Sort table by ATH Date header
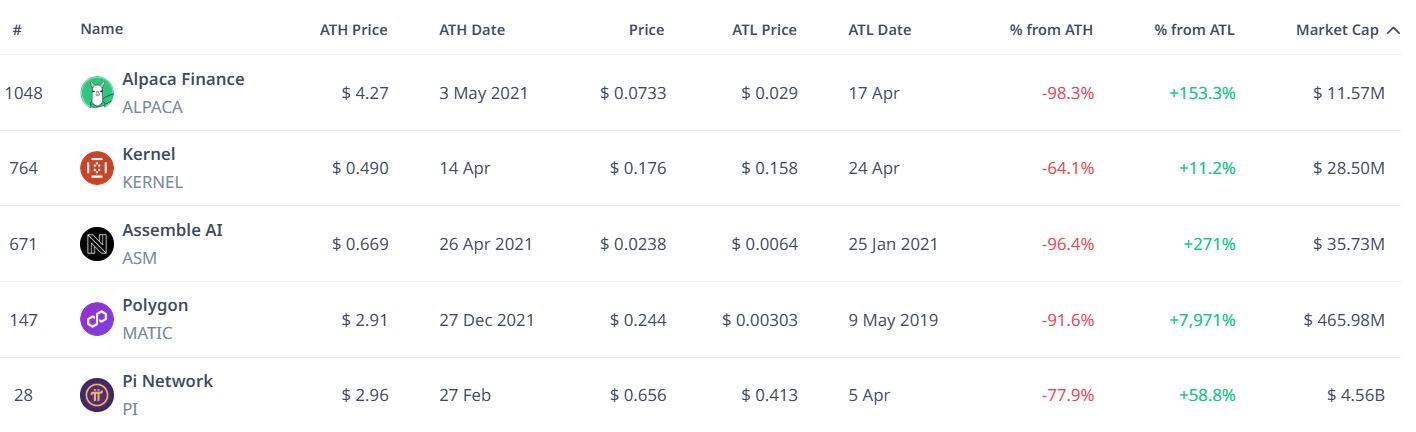 tap(472, 30)
